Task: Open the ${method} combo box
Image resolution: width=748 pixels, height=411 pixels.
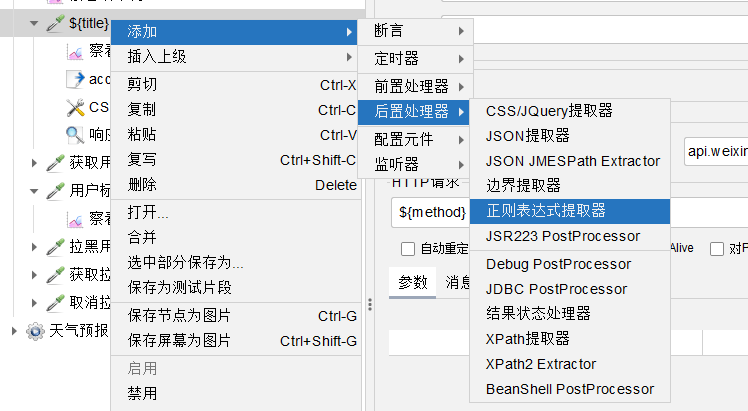Action: [x=429, y=212]
